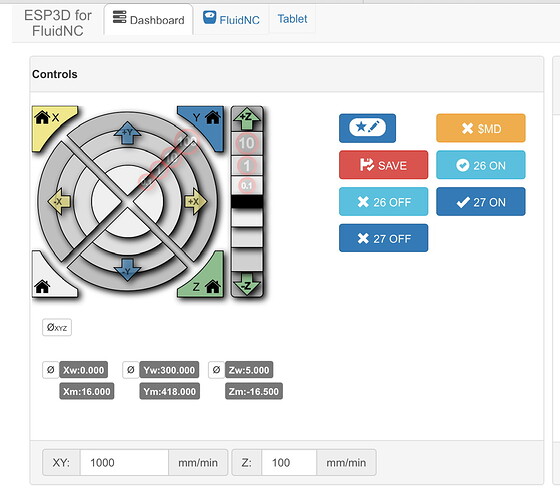Zero the X work position

[x=50, y=370]
